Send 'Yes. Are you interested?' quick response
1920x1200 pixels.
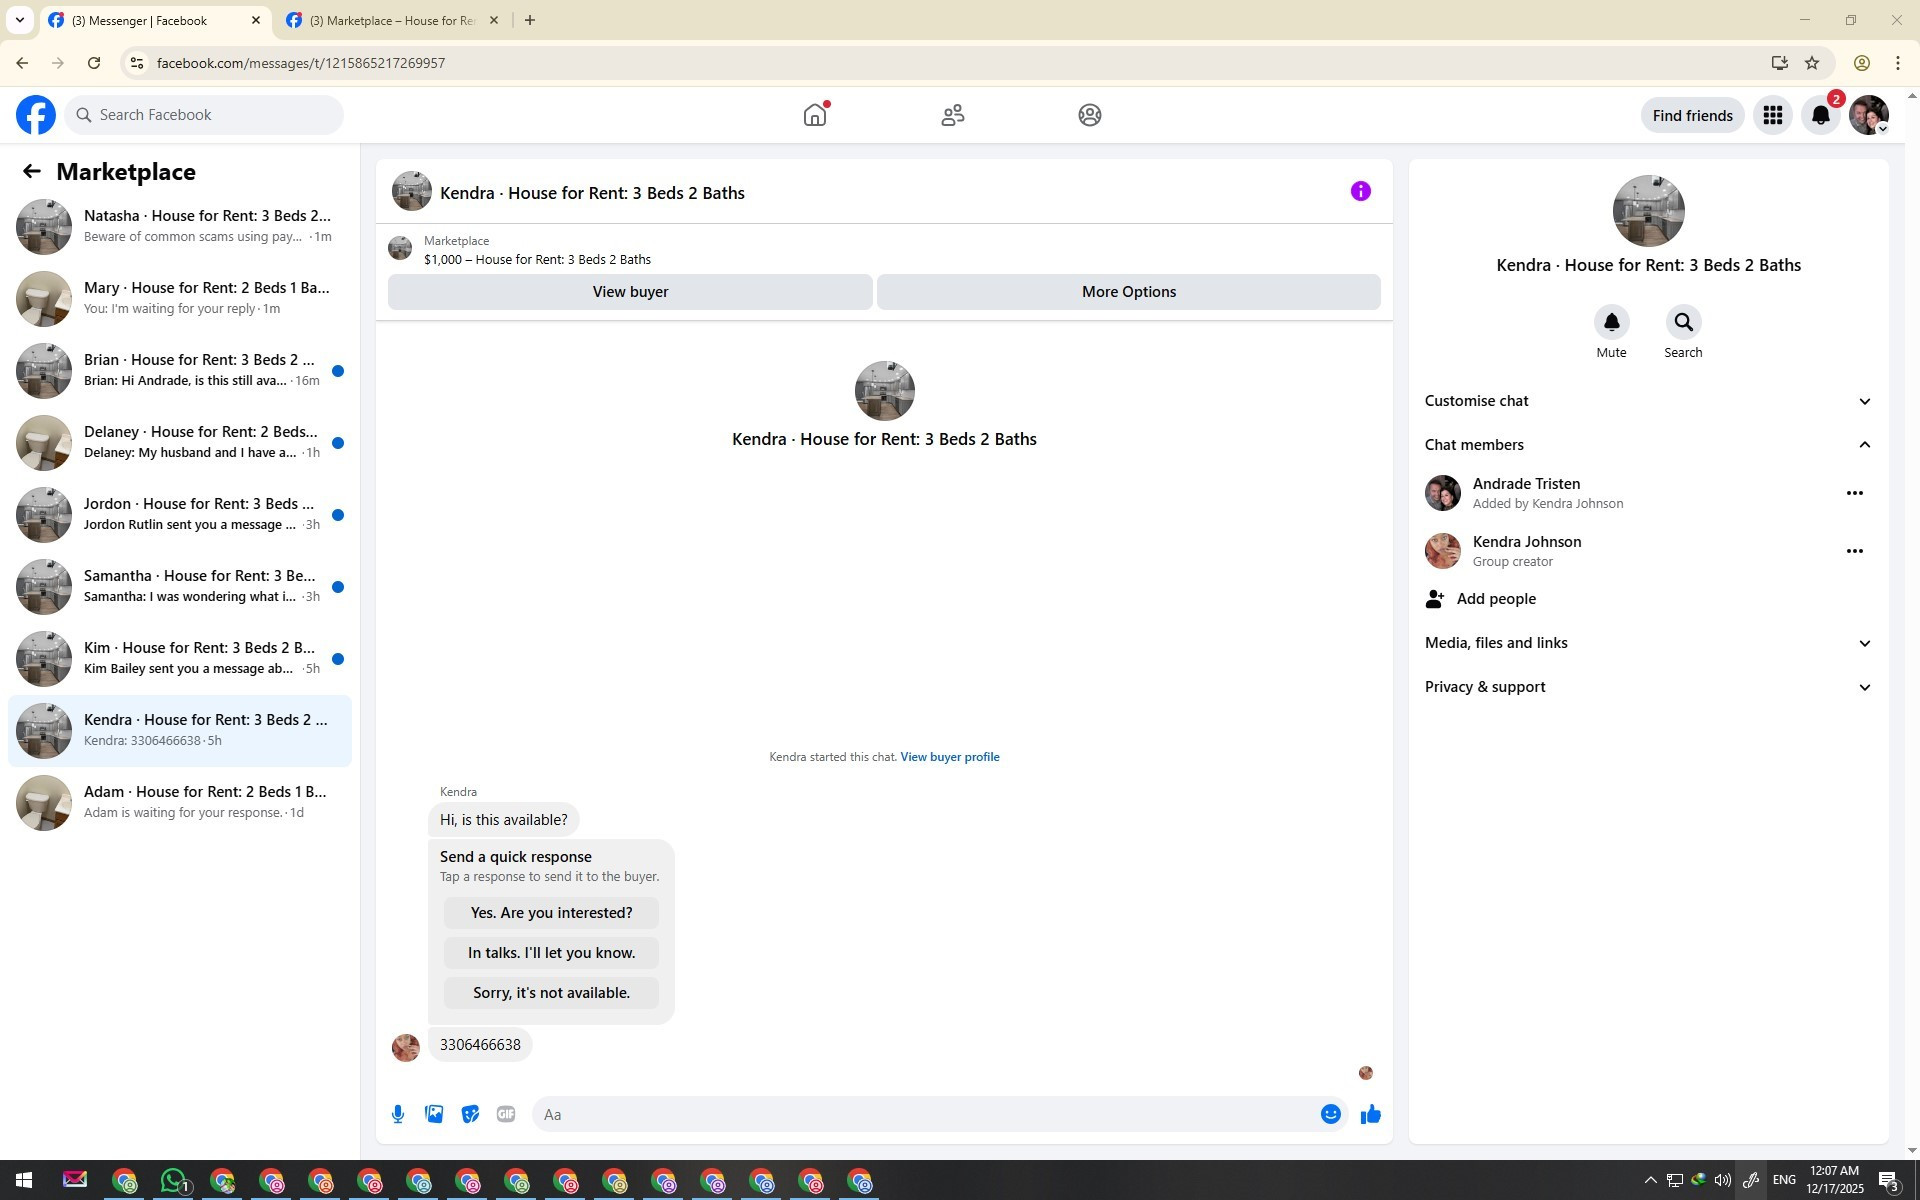click(551, 913)
